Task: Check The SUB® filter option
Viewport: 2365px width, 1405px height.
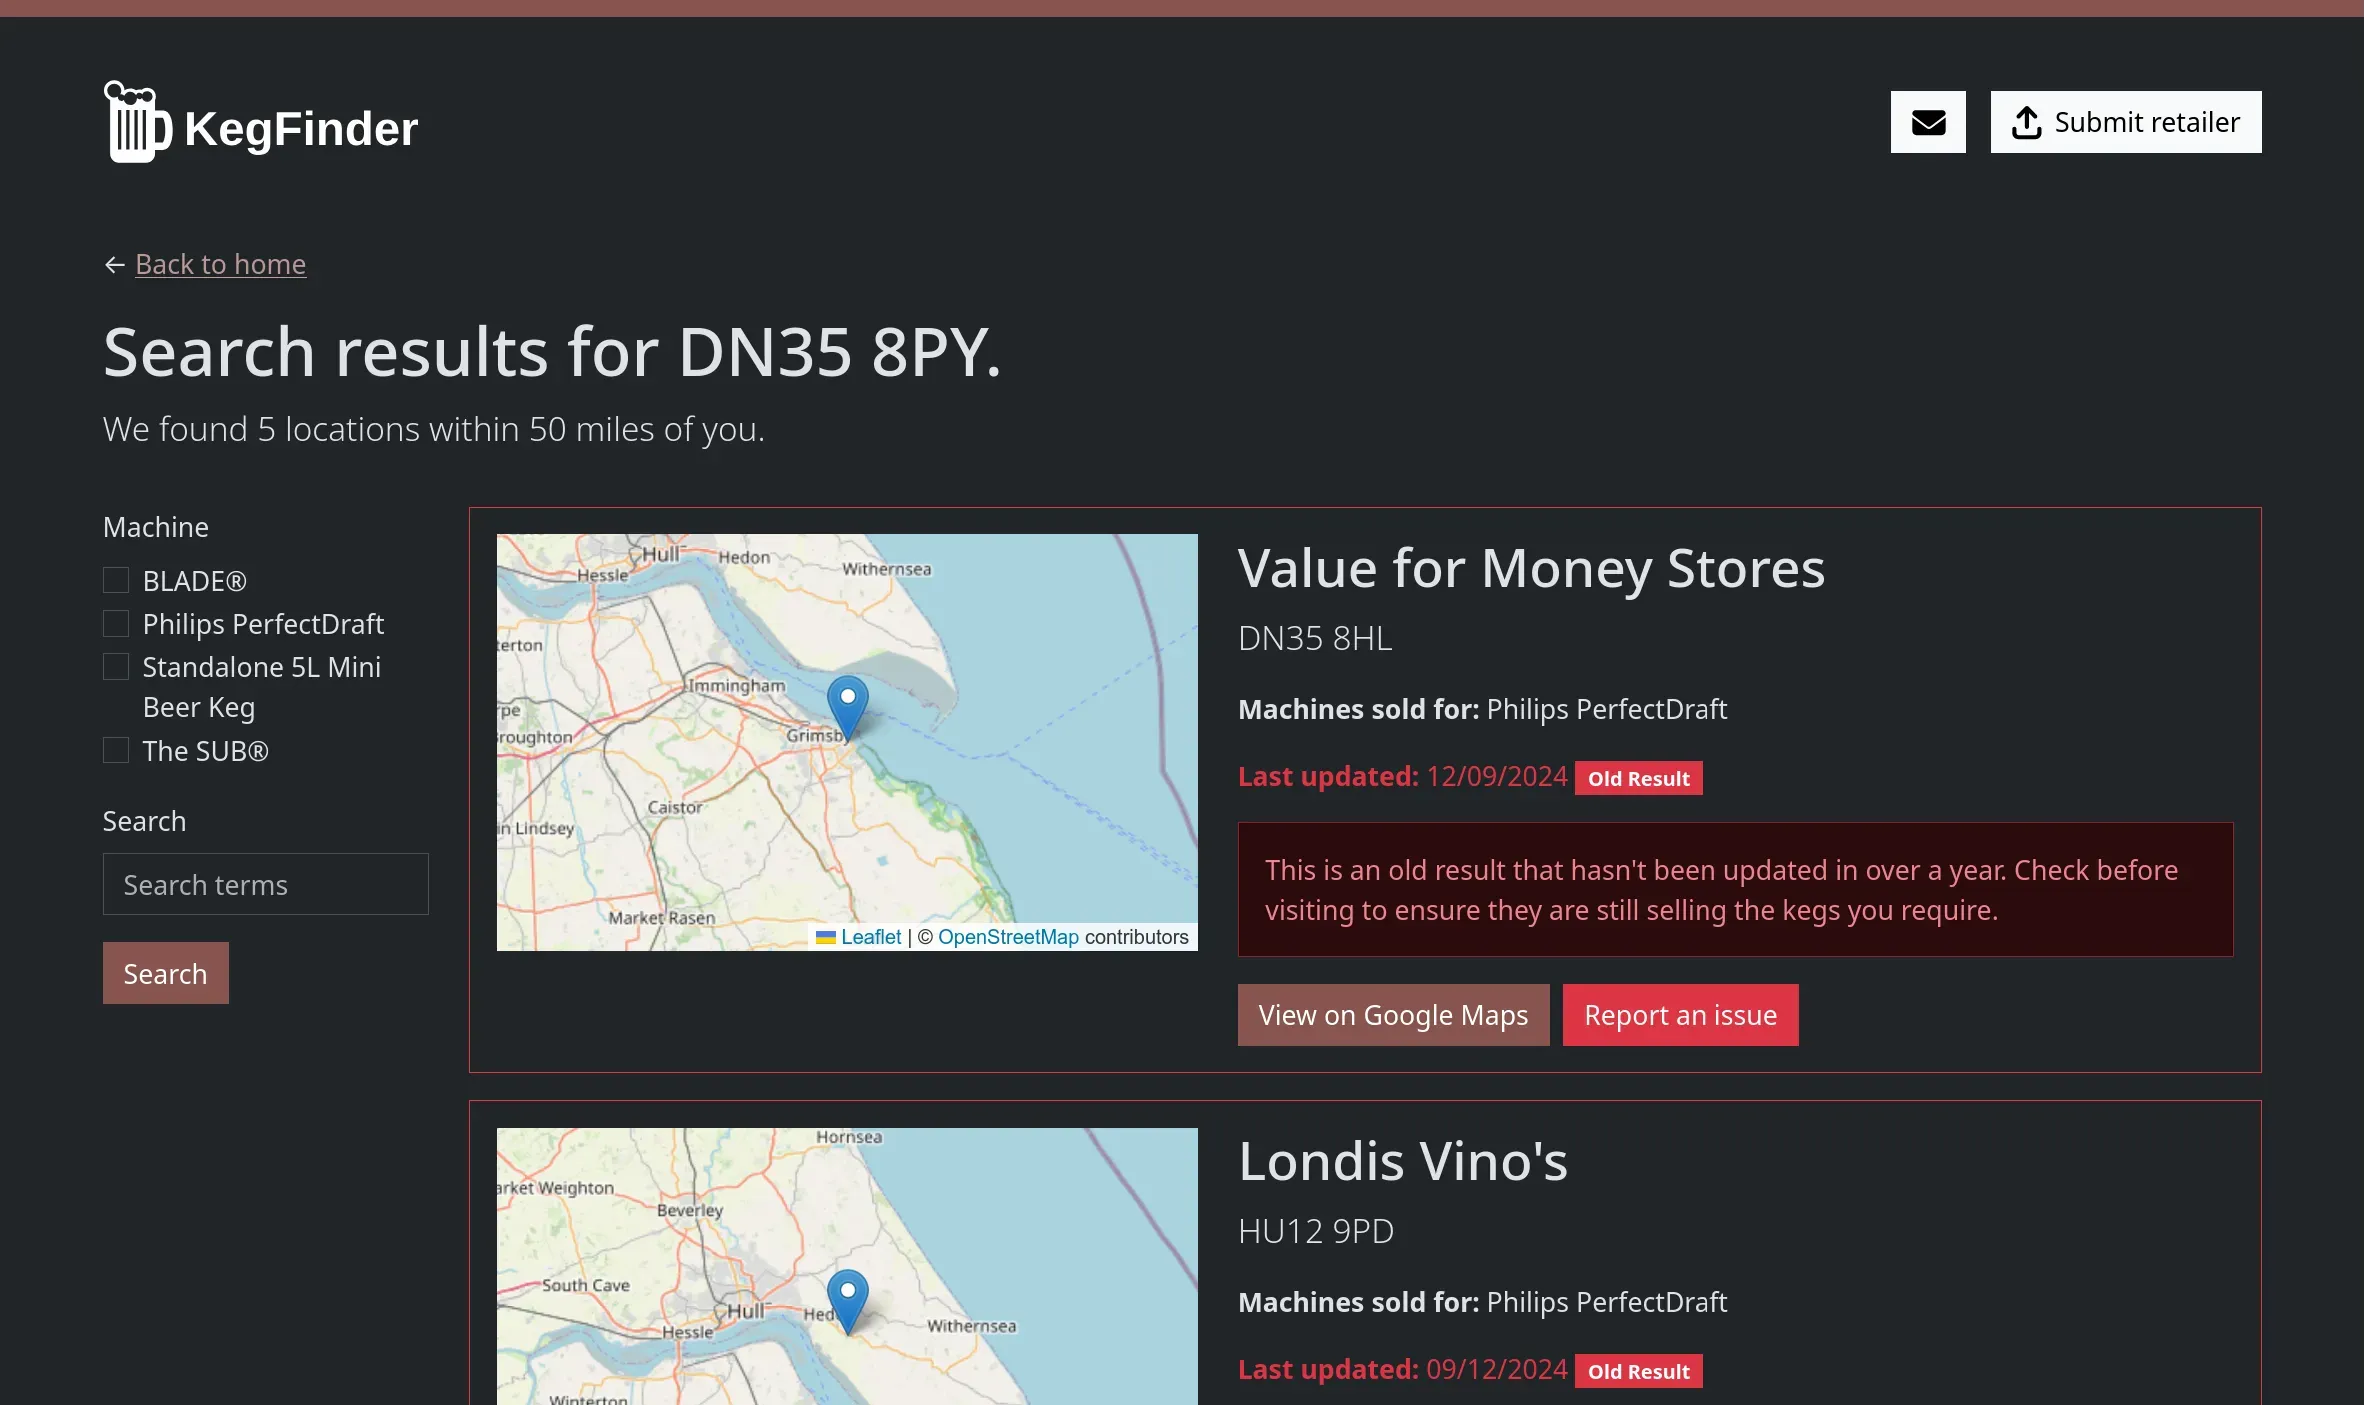Action: point(116,750)
